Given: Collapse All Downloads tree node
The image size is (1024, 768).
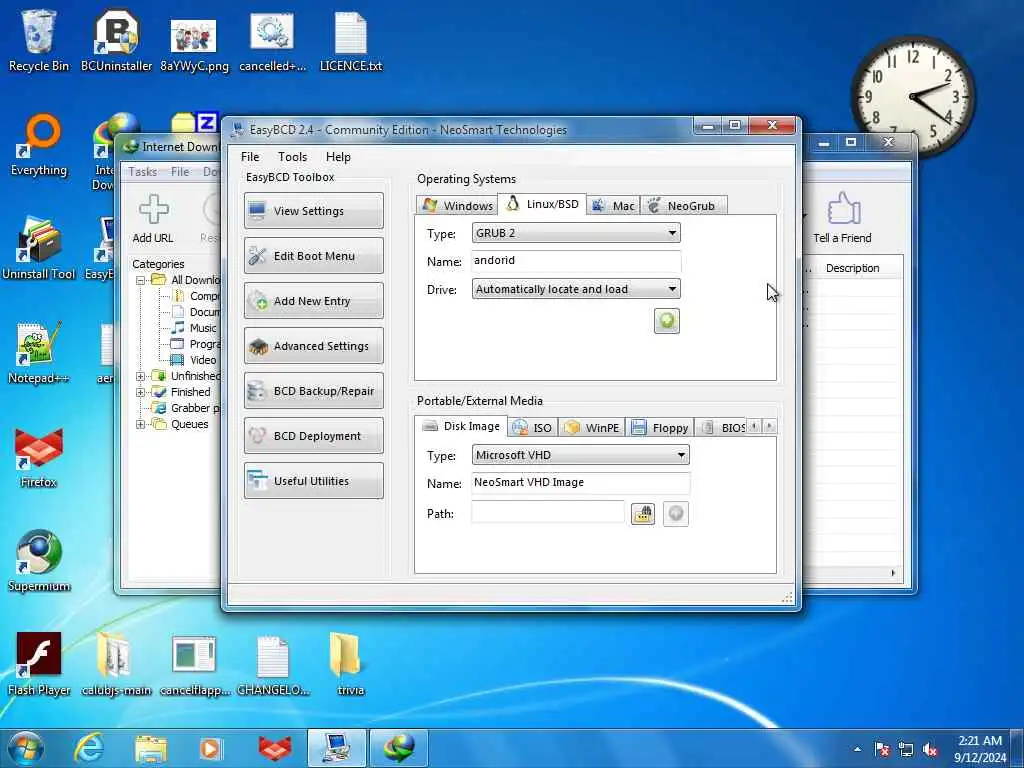Looking at the screenshot, I should tap(140, 280).
